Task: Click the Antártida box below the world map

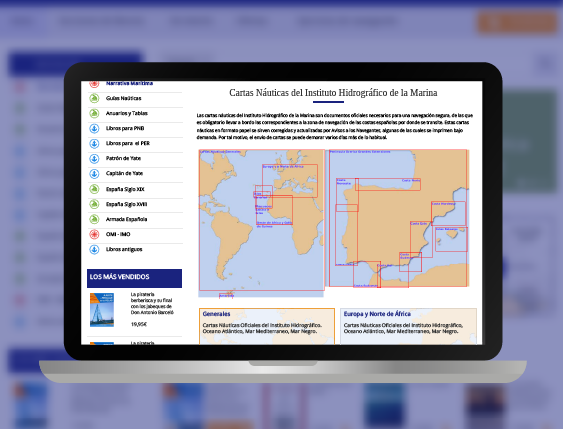Action: pyautogui.click(x=226, y=296)
